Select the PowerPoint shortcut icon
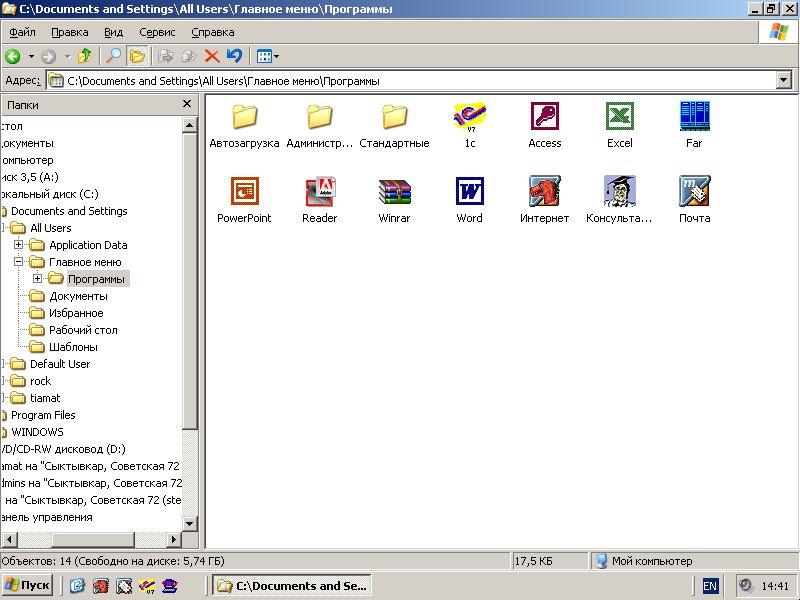The height and width of the screenshot is (600, 800). (244, 192)
